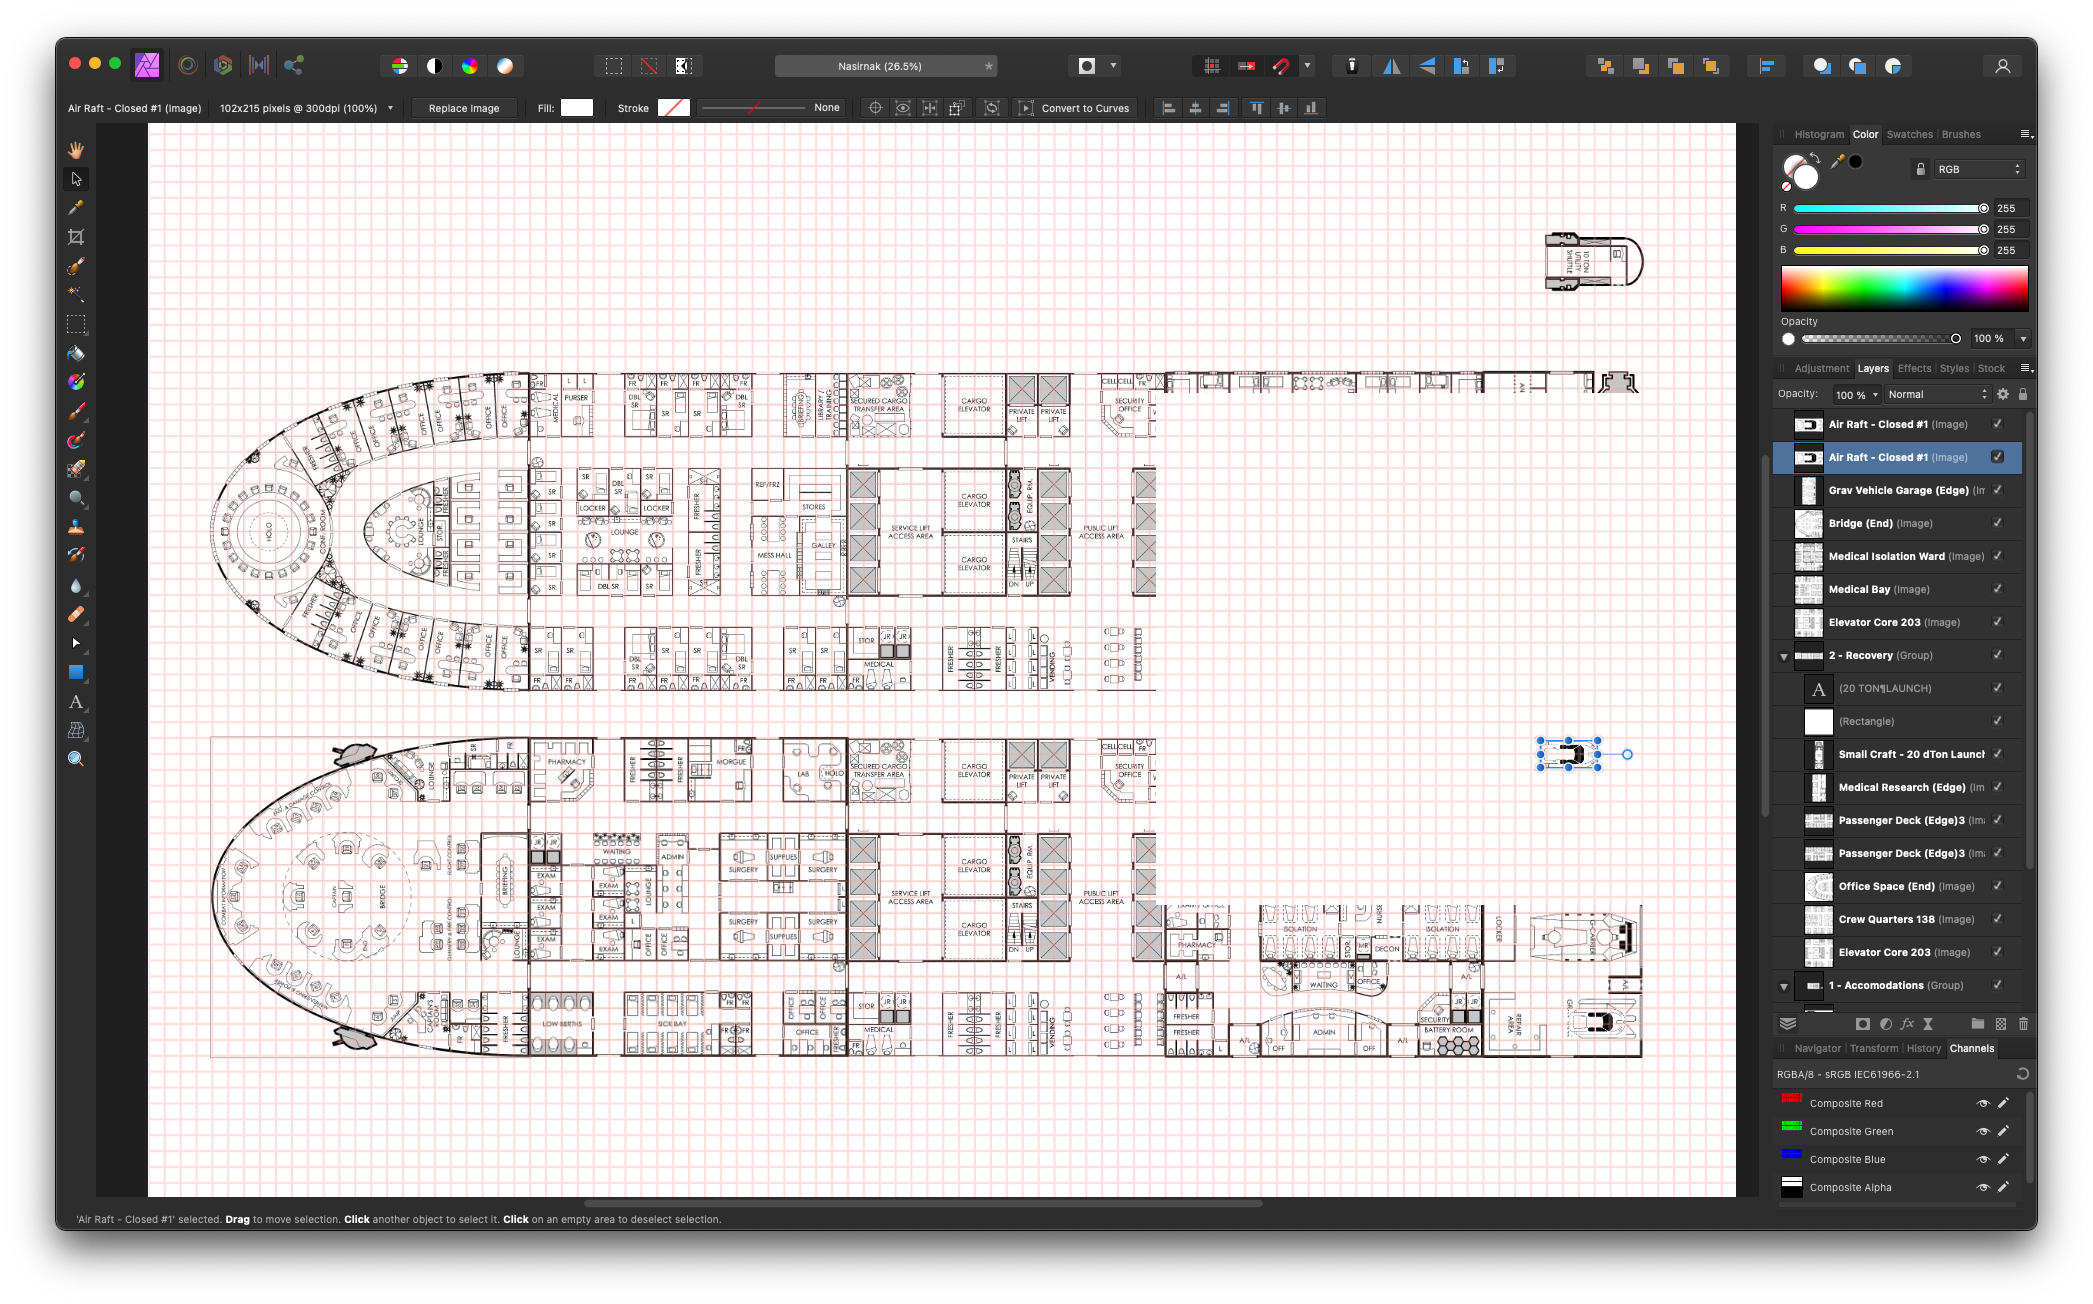The width and height of the screenshot is (2093, 1304).
Task: Select the Healing bandage tool
Action: tap(76, 615)
